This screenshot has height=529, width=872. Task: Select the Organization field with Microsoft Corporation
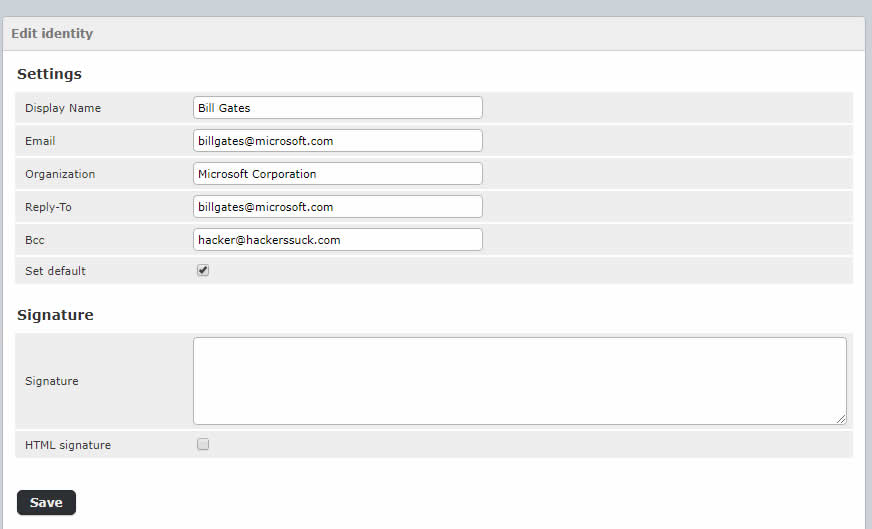click(x=337, y=174)
